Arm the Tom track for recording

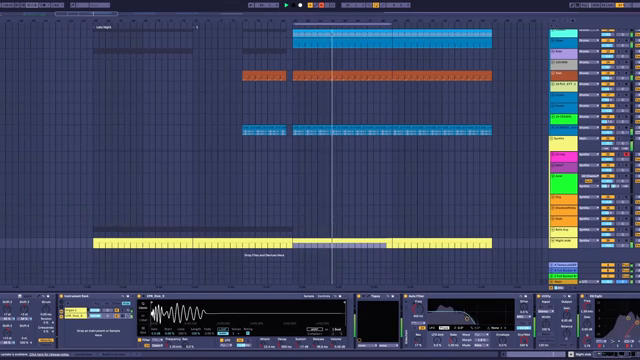(626, 73)
